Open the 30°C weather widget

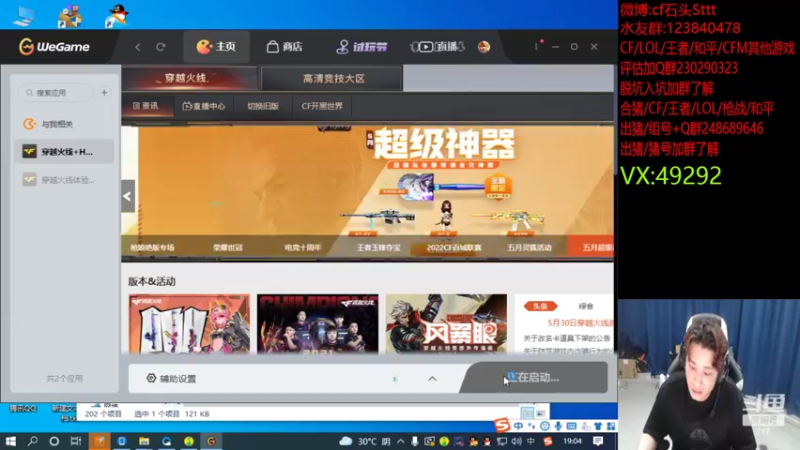pyautogui.click(x=365, y=441)
